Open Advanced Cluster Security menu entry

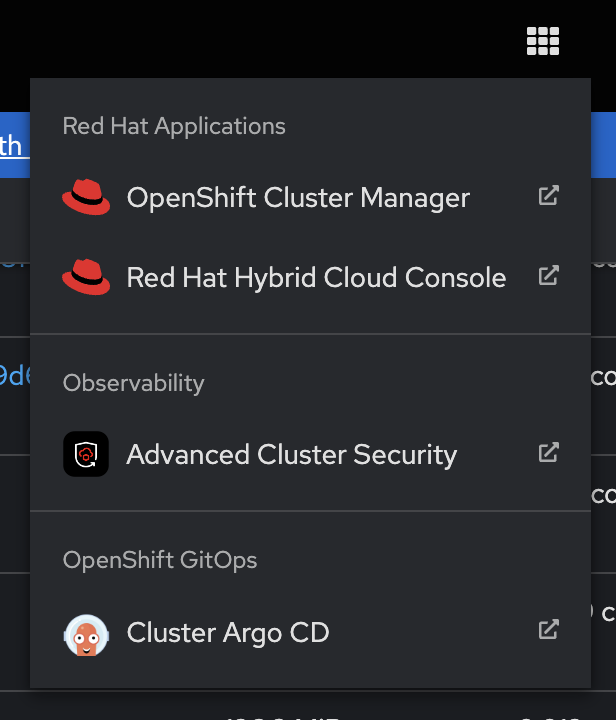pyautogui.click(x=310, y=454)
